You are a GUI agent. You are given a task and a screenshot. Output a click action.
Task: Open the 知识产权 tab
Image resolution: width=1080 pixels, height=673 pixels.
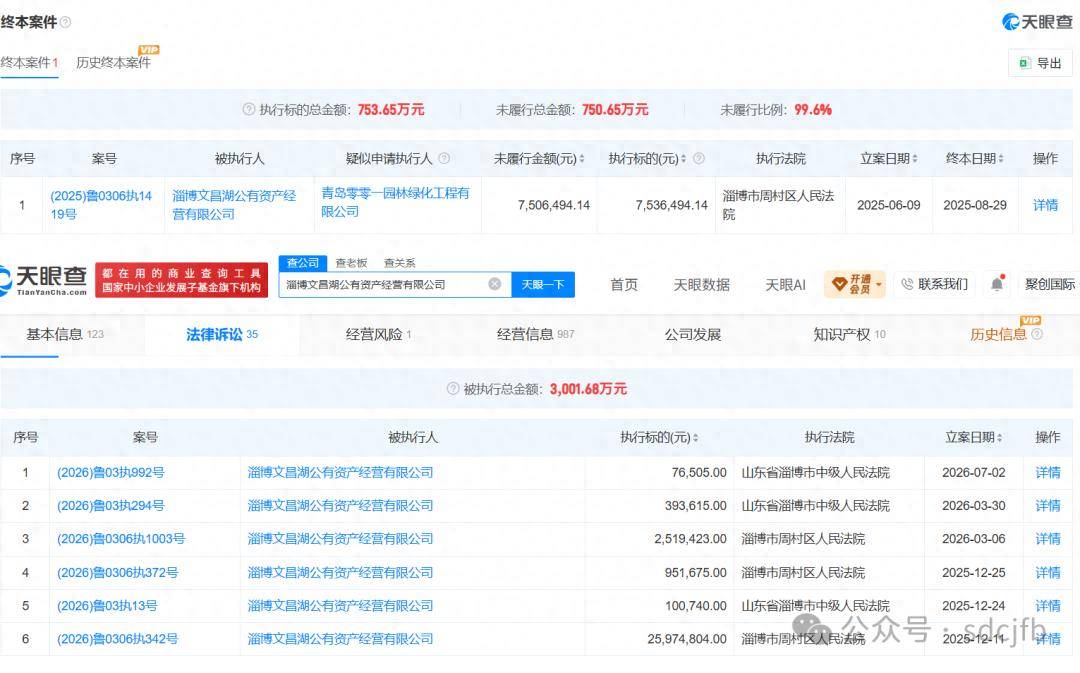tap(849, 334)
